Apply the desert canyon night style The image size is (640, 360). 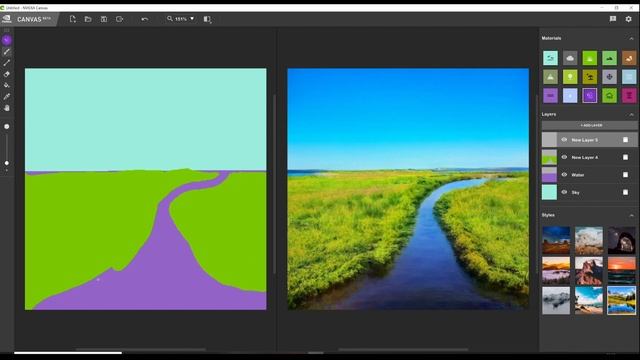tap(556, 240)
